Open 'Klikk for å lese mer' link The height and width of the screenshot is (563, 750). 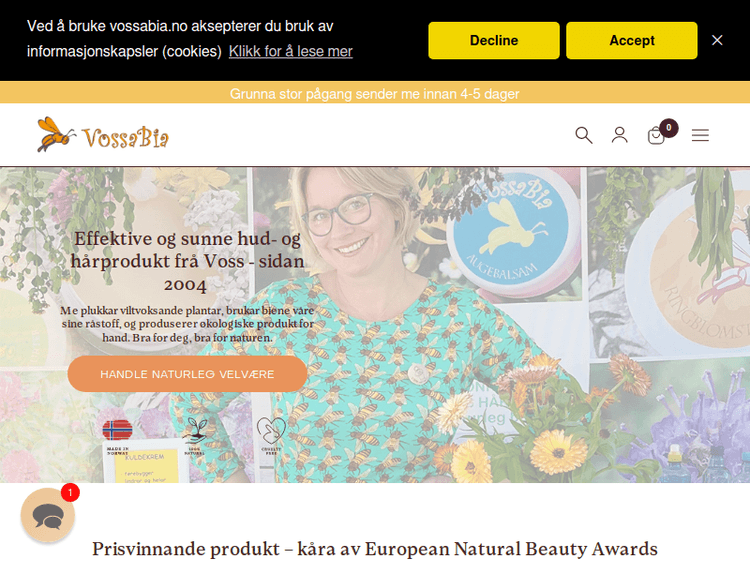pyautogui.click(x=290, y=51)
